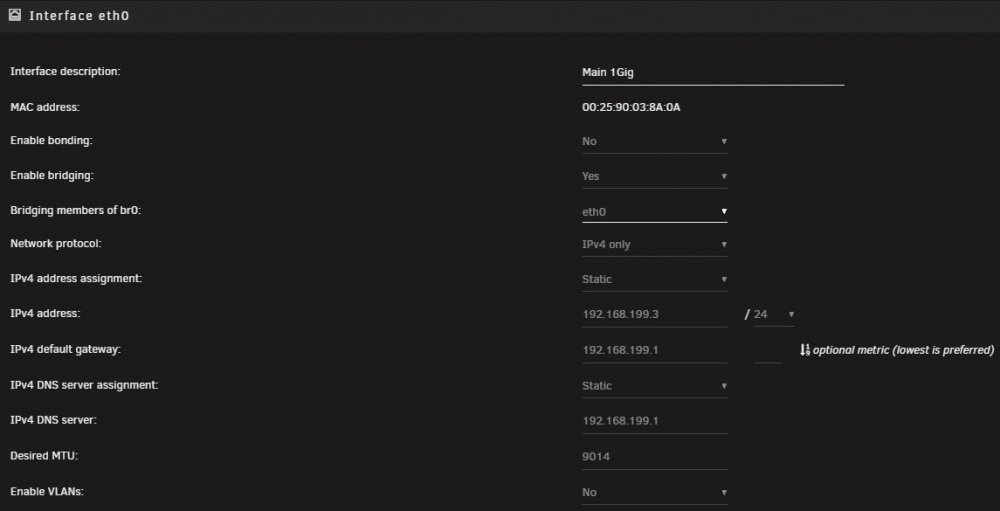The height and width of the screenshot is (511, 1000).
Task: Click the IPv4 default gateway field
Action: pyautogui.click(x=654, y=351)
